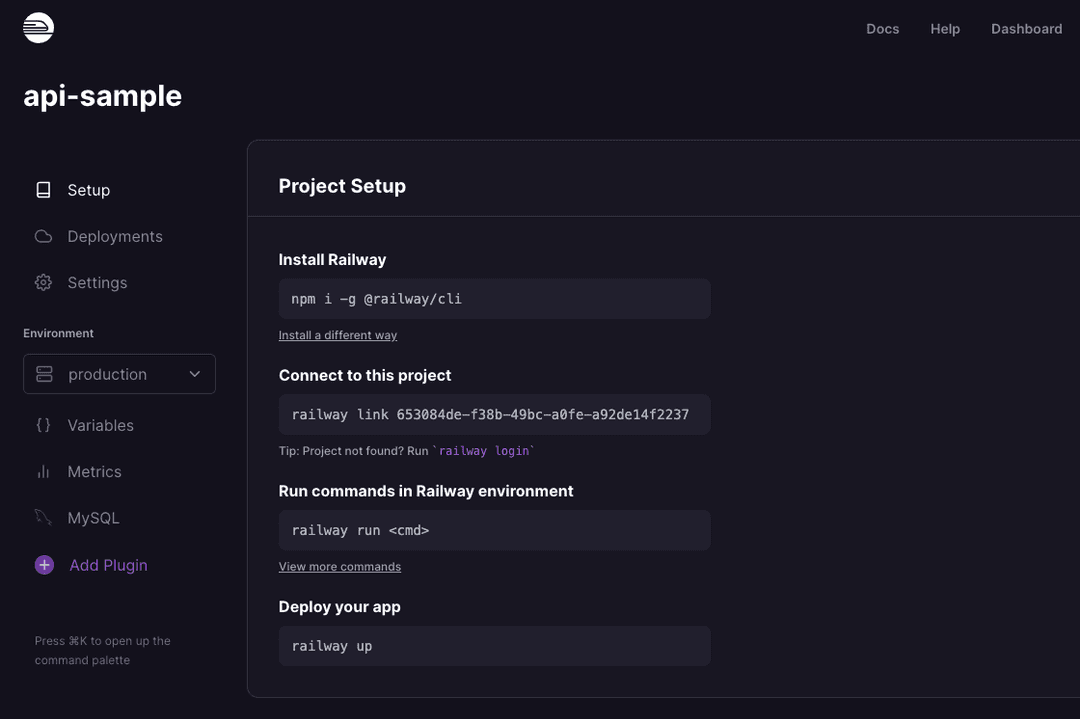Click the Settings gear icon
1080x719 pixels.
click(x=43, y=283)
